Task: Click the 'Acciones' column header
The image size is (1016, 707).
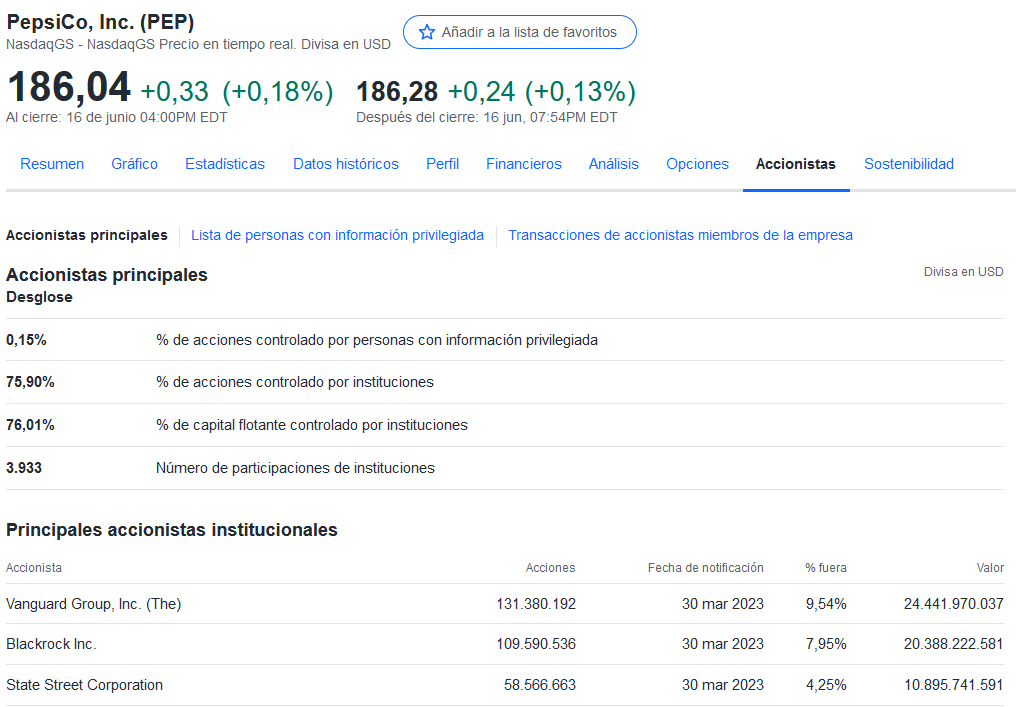Action: pyautogui.click(x=550, y=568)
